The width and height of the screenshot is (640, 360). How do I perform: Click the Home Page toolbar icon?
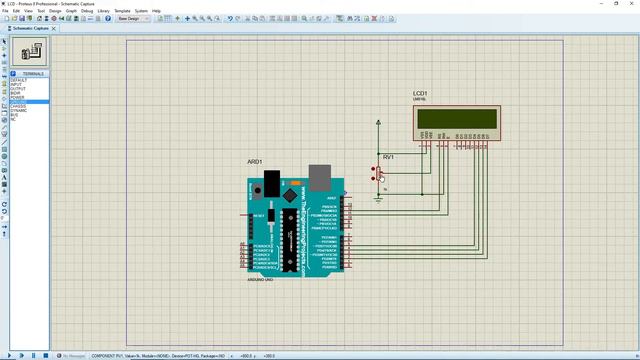click(x=39, y=19)
